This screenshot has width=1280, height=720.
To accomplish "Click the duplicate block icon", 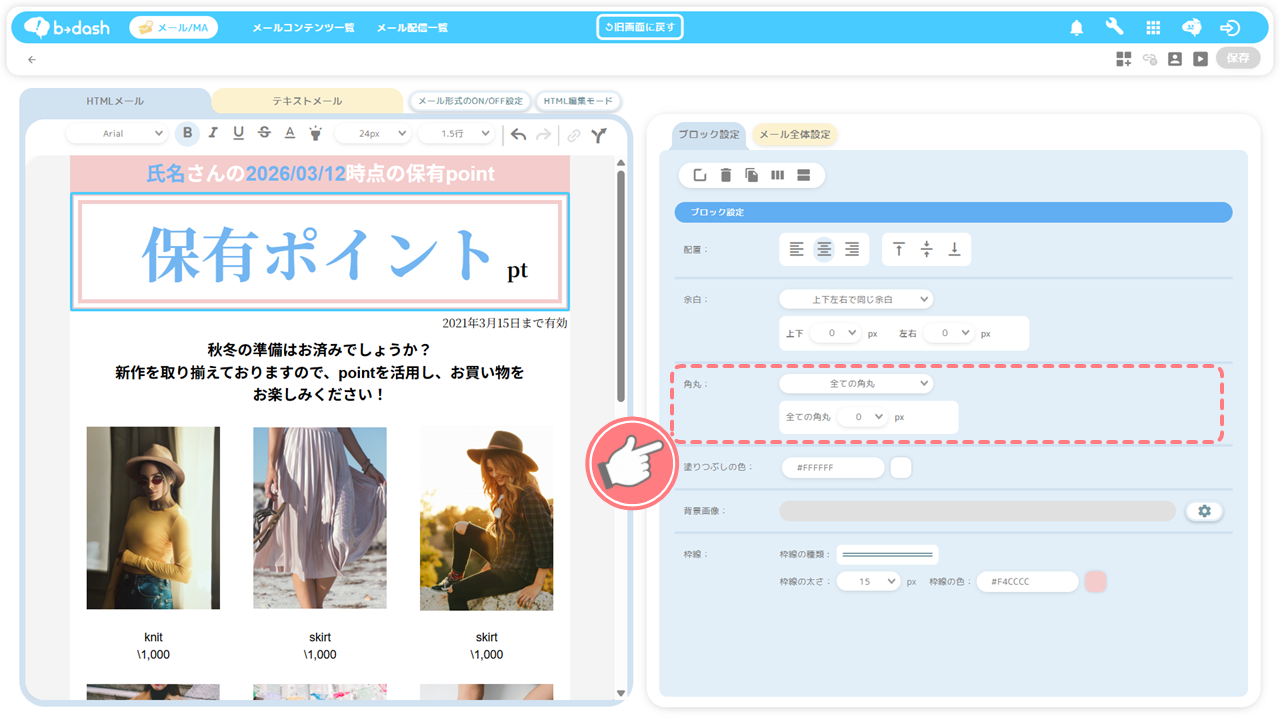I will click(x=752, y=176).
